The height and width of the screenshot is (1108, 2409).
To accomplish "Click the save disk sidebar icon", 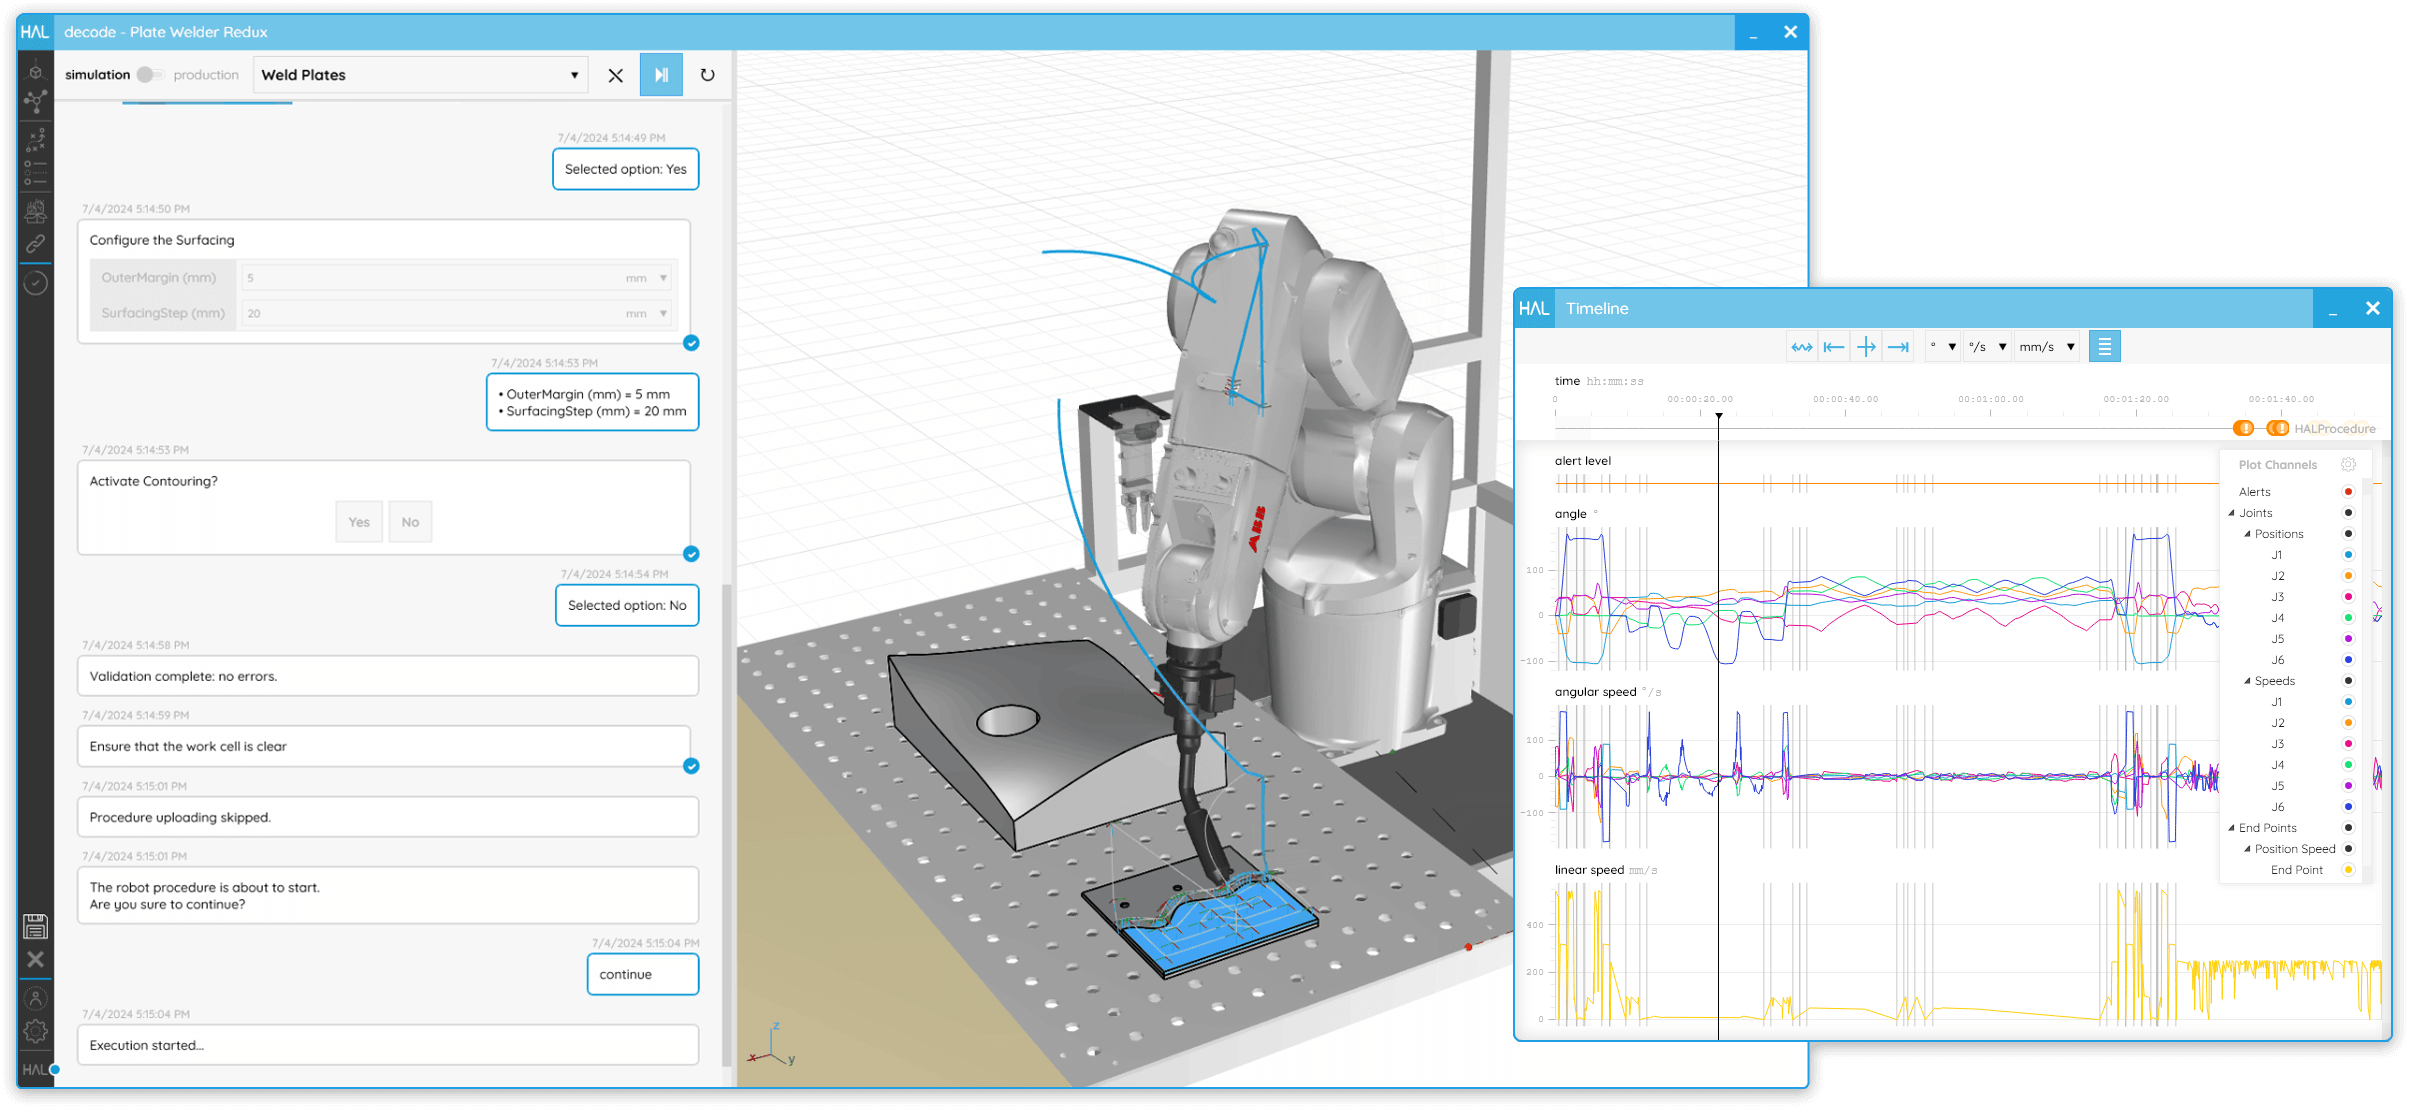I will [36, 927].
